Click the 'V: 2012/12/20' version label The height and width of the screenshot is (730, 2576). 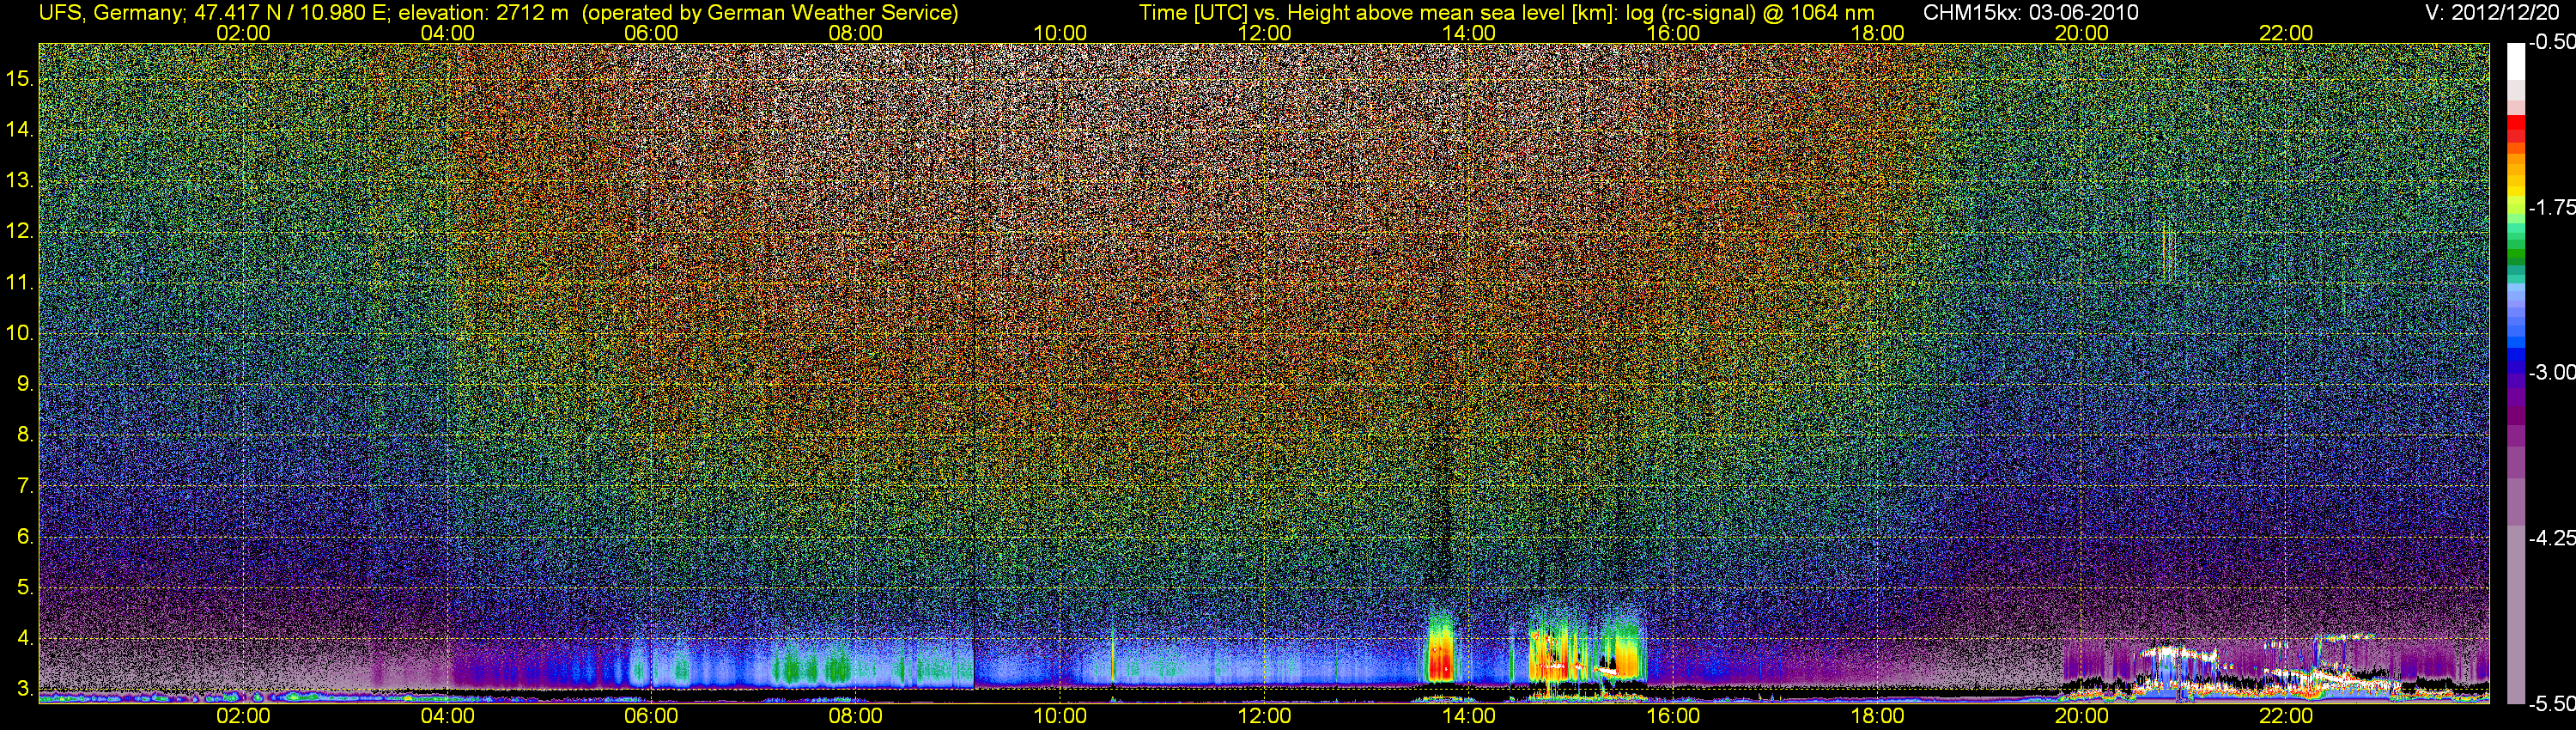pos(2494,13)
